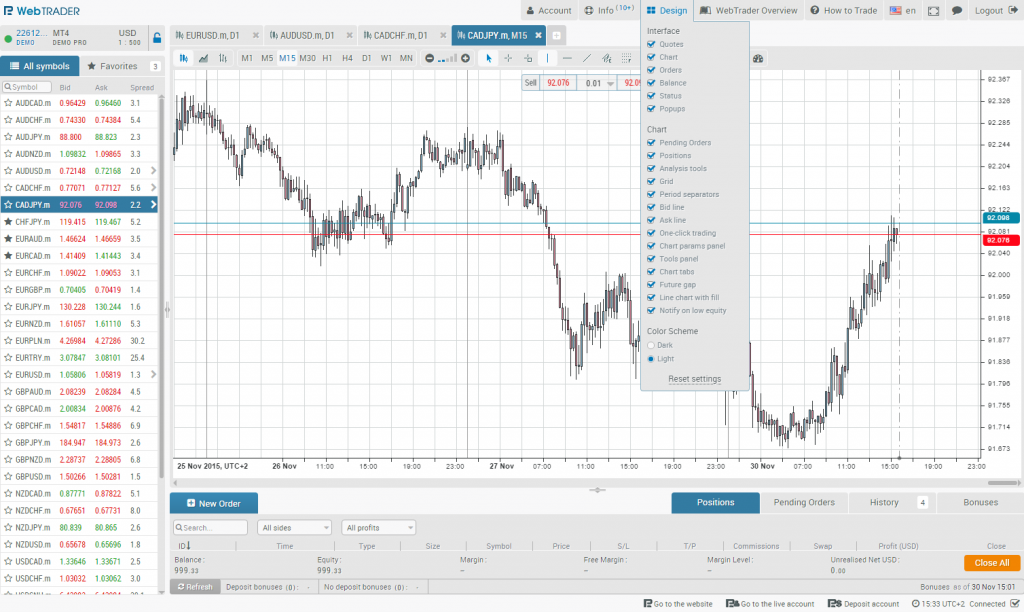Select the vertical line drawing tool
Viewport: 1024px width, 612px height.
pyautogui.click(x=547, y=58)
